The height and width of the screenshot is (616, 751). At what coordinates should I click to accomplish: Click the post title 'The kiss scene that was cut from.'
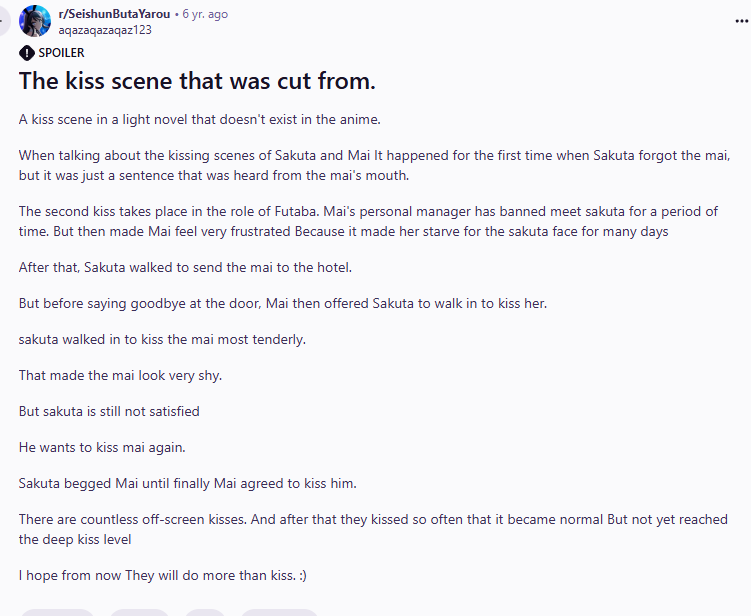coord(197,80)
